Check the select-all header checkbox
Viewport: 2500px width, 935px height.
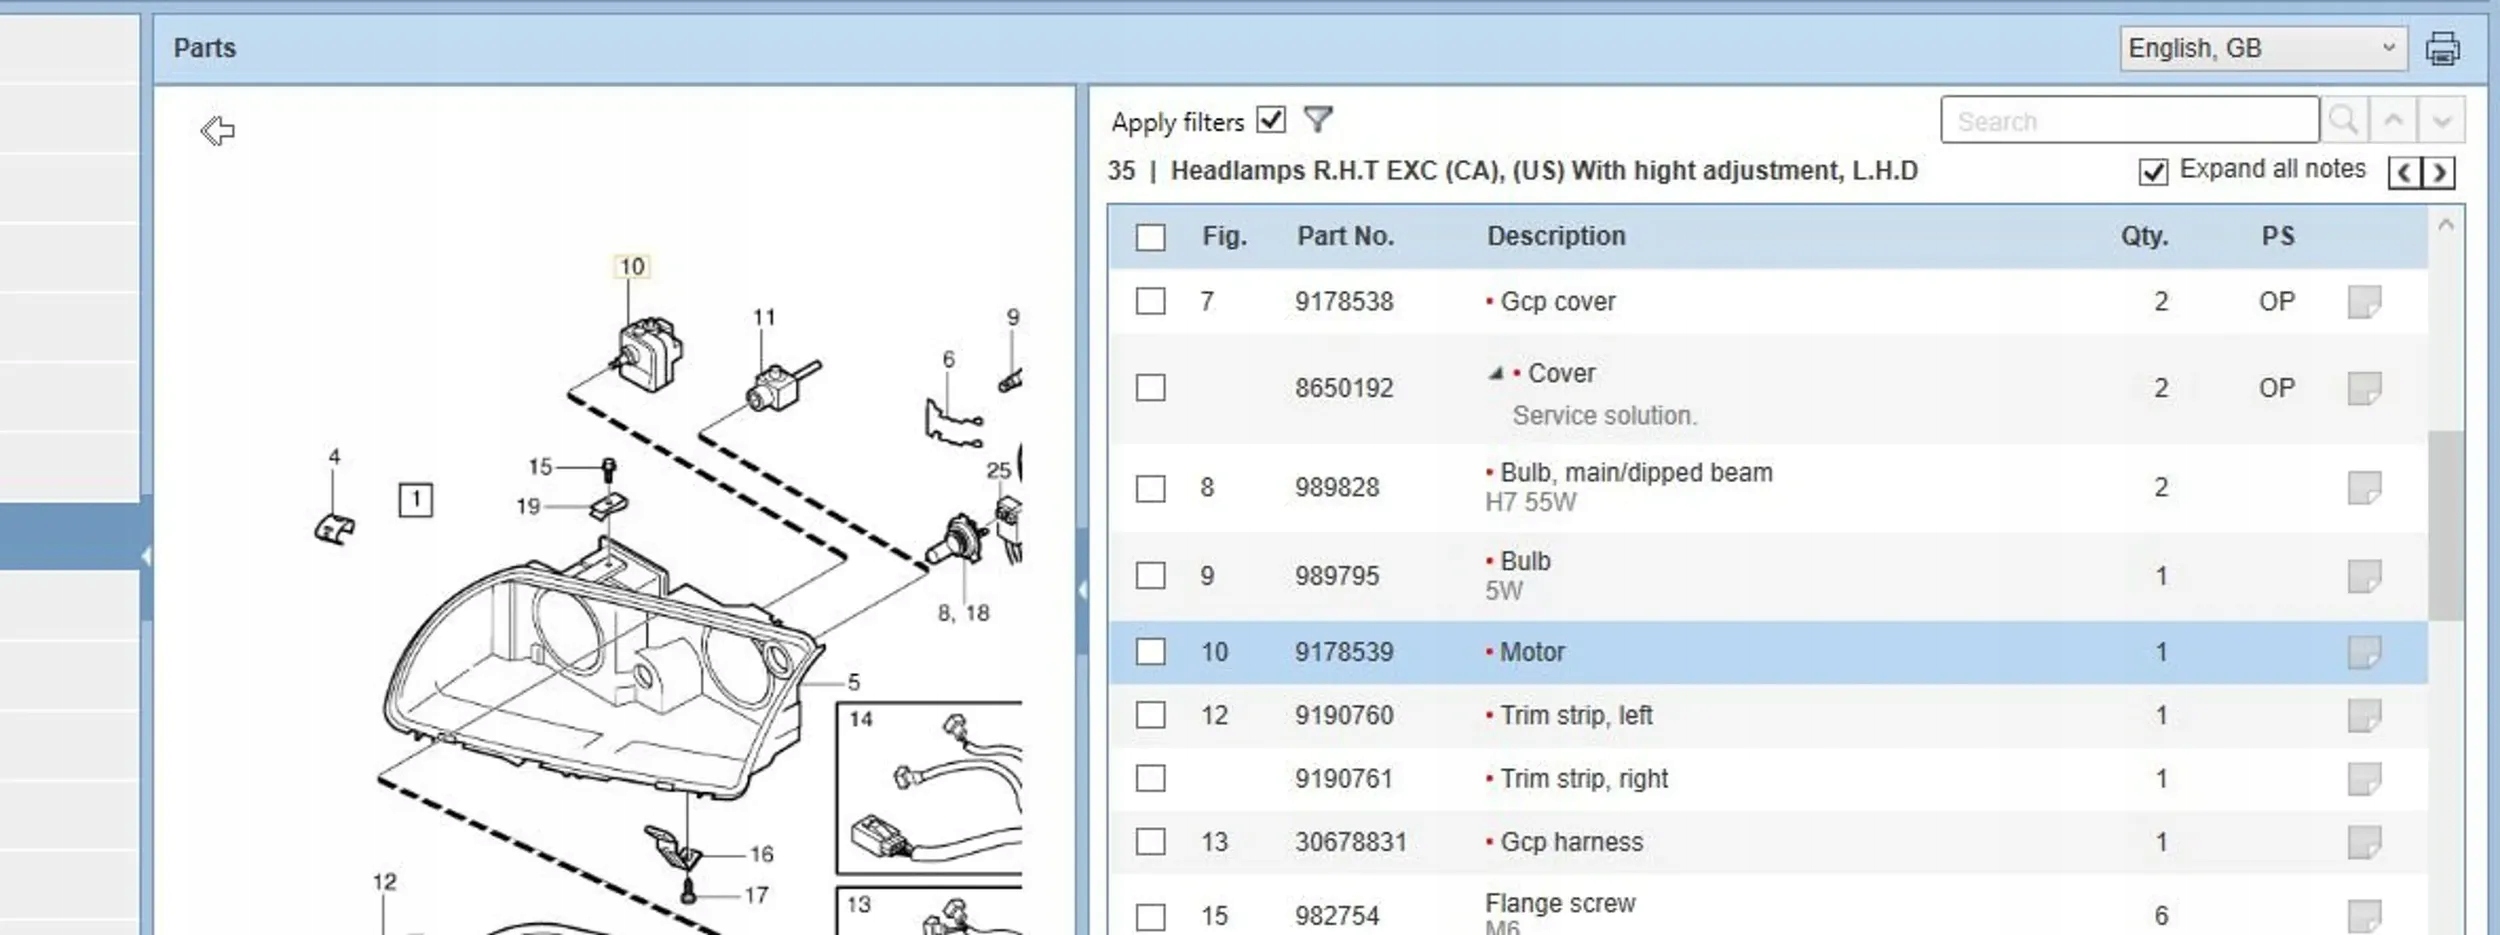1151,237
